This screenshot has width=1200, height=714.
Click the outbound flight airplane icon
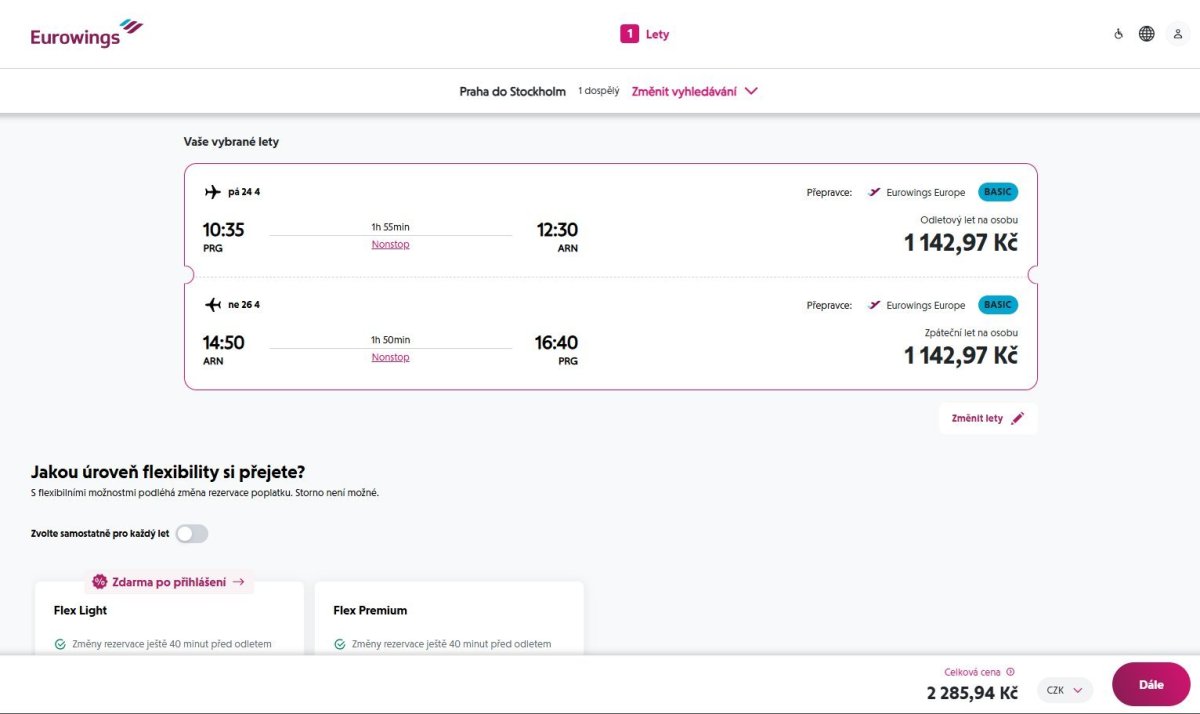pyautogui.click(x=212, y=192)
